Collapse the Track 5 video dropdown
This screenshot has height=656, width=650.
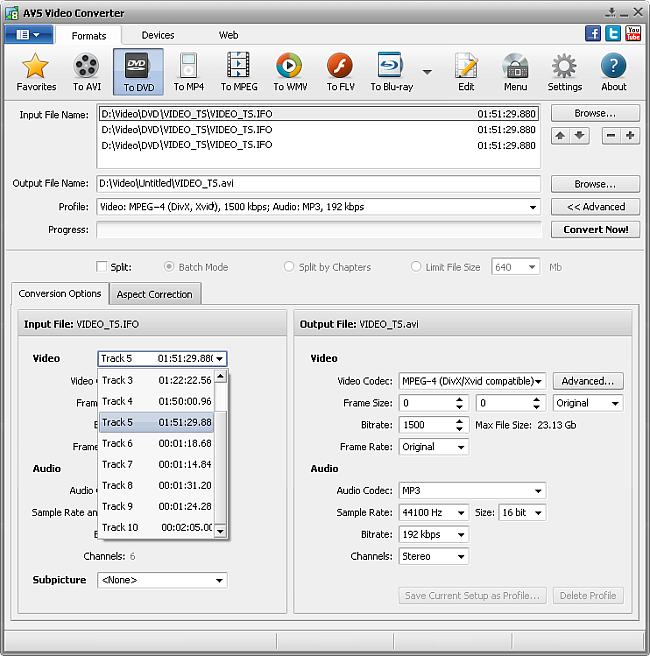pyautogui.click(x=220, y=359)
